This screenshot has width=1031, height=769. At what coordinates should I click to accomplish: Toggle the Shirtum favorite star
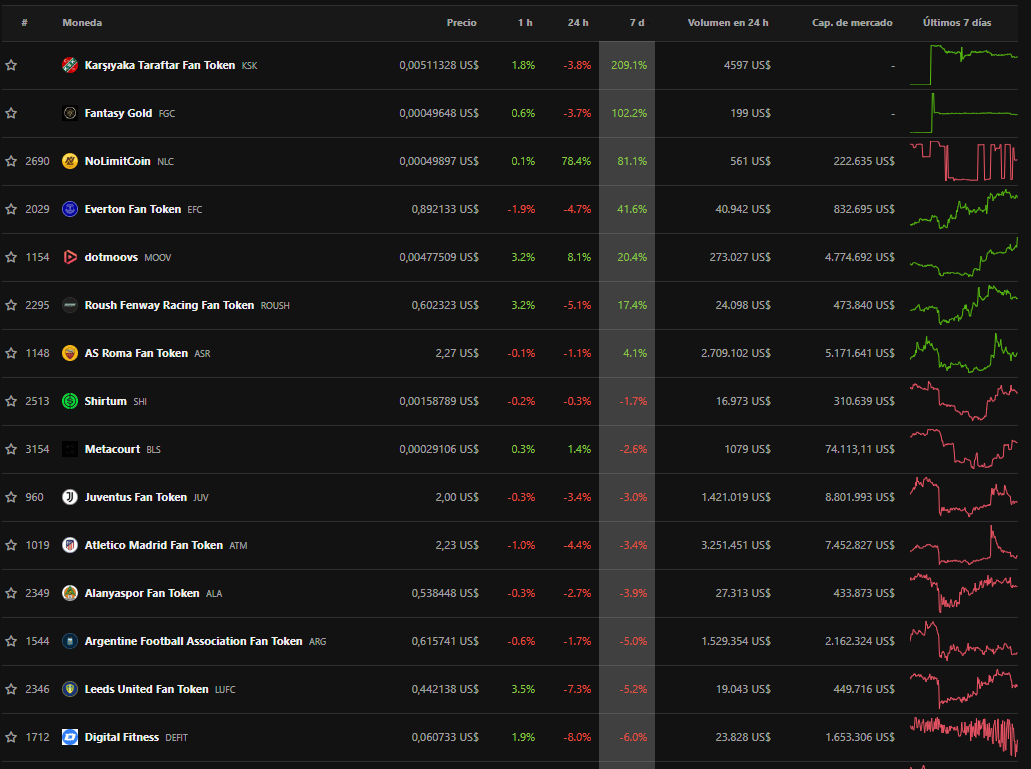(x=11, y=401)
